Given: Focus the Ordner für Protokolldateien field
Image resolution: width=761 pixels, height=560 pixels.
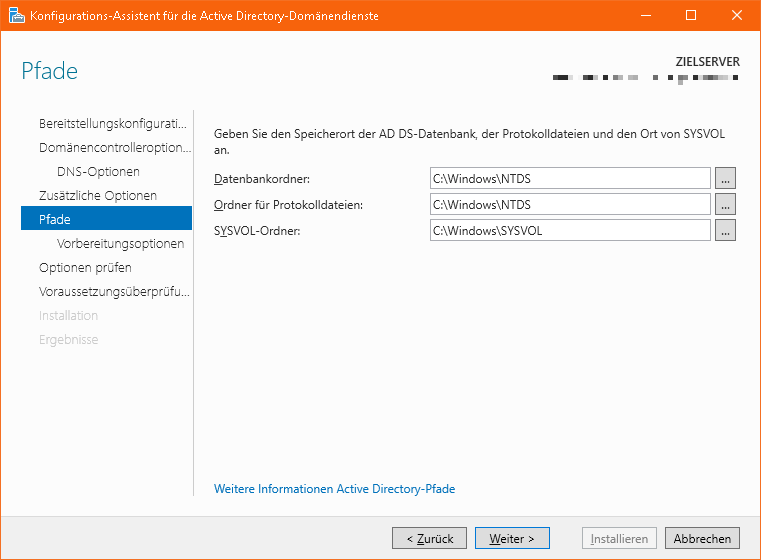Looking at the screenshot, I should (x=569, y=205).
